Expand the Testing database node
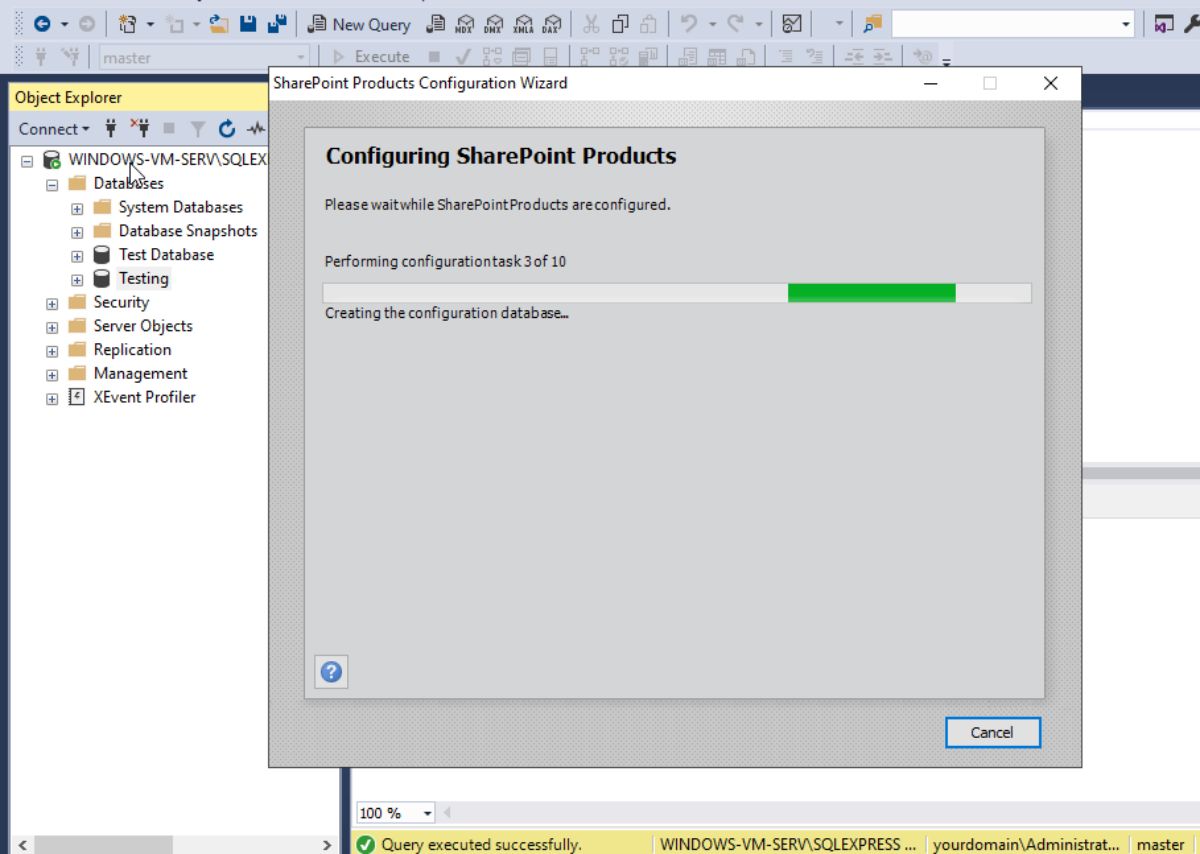 click(x=77, y=280)
